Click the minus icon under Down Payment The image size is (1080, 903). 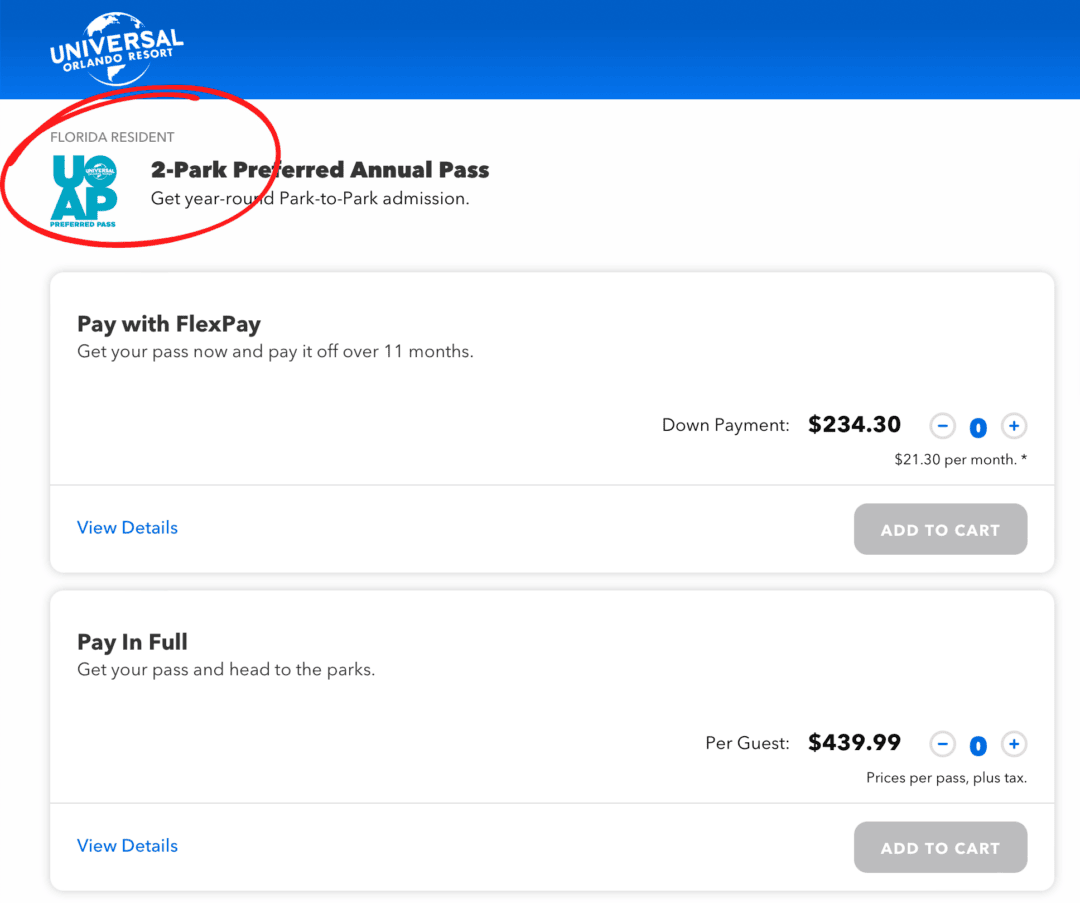942,426
